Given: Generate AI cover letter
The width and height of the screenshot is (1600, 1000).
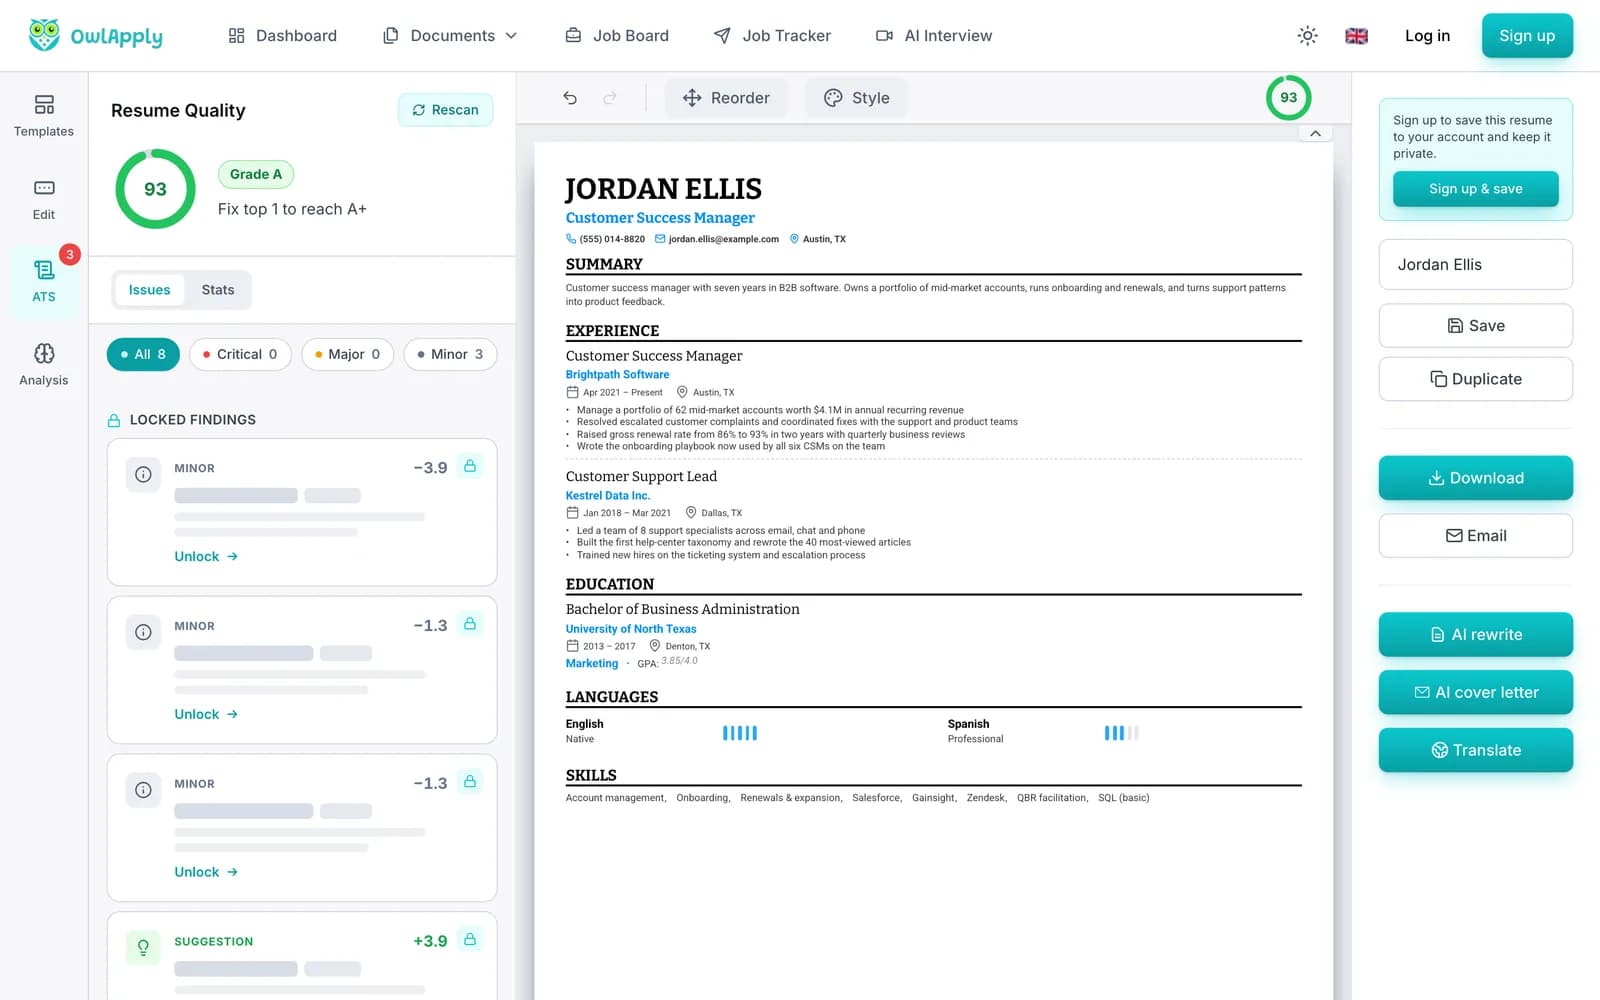Looking at the screenshot, I should pyautogui.click(x=1475, y=692).
